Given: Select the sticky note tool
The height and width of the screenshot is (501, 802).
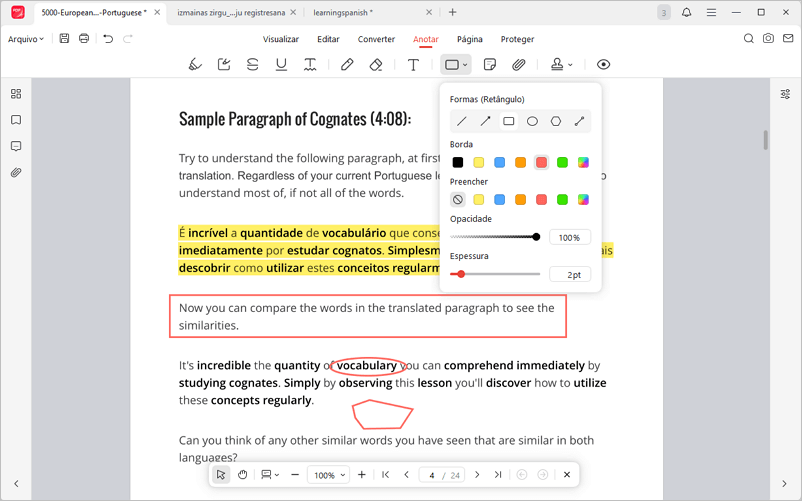Looking at the screenshot, I should point(489,64).
